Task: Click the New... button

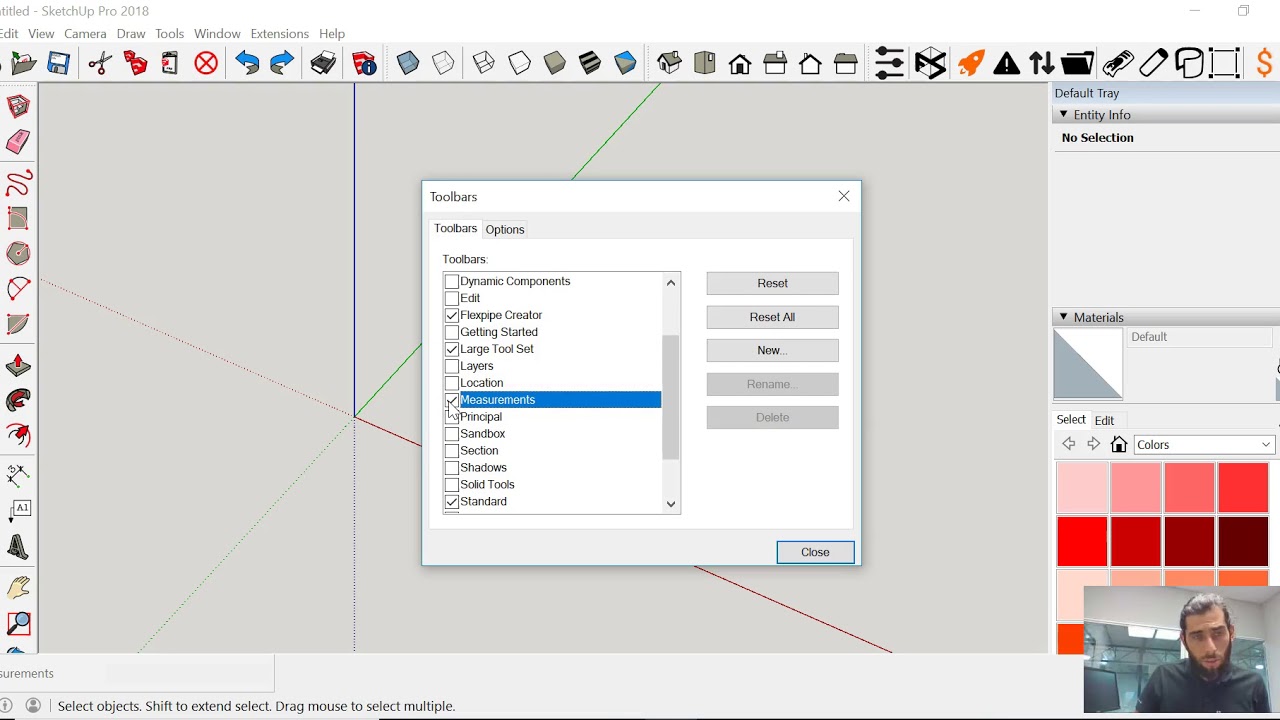Action: point(772,351)
